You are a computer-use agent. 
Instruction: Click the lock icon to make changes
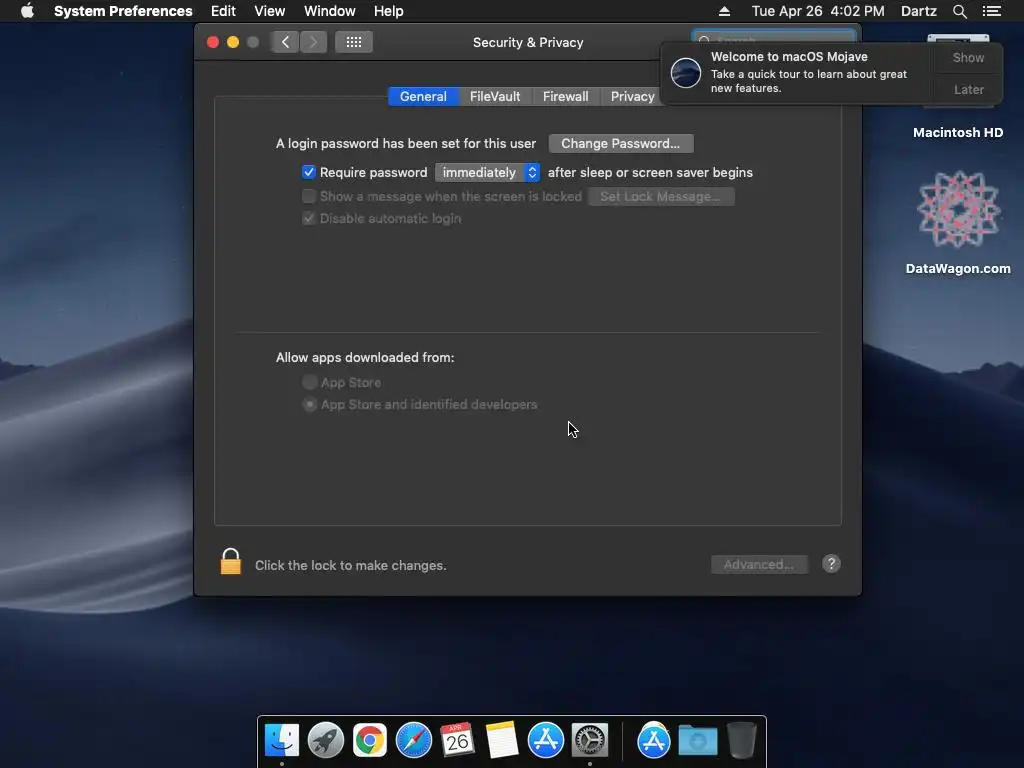[231, 562]
